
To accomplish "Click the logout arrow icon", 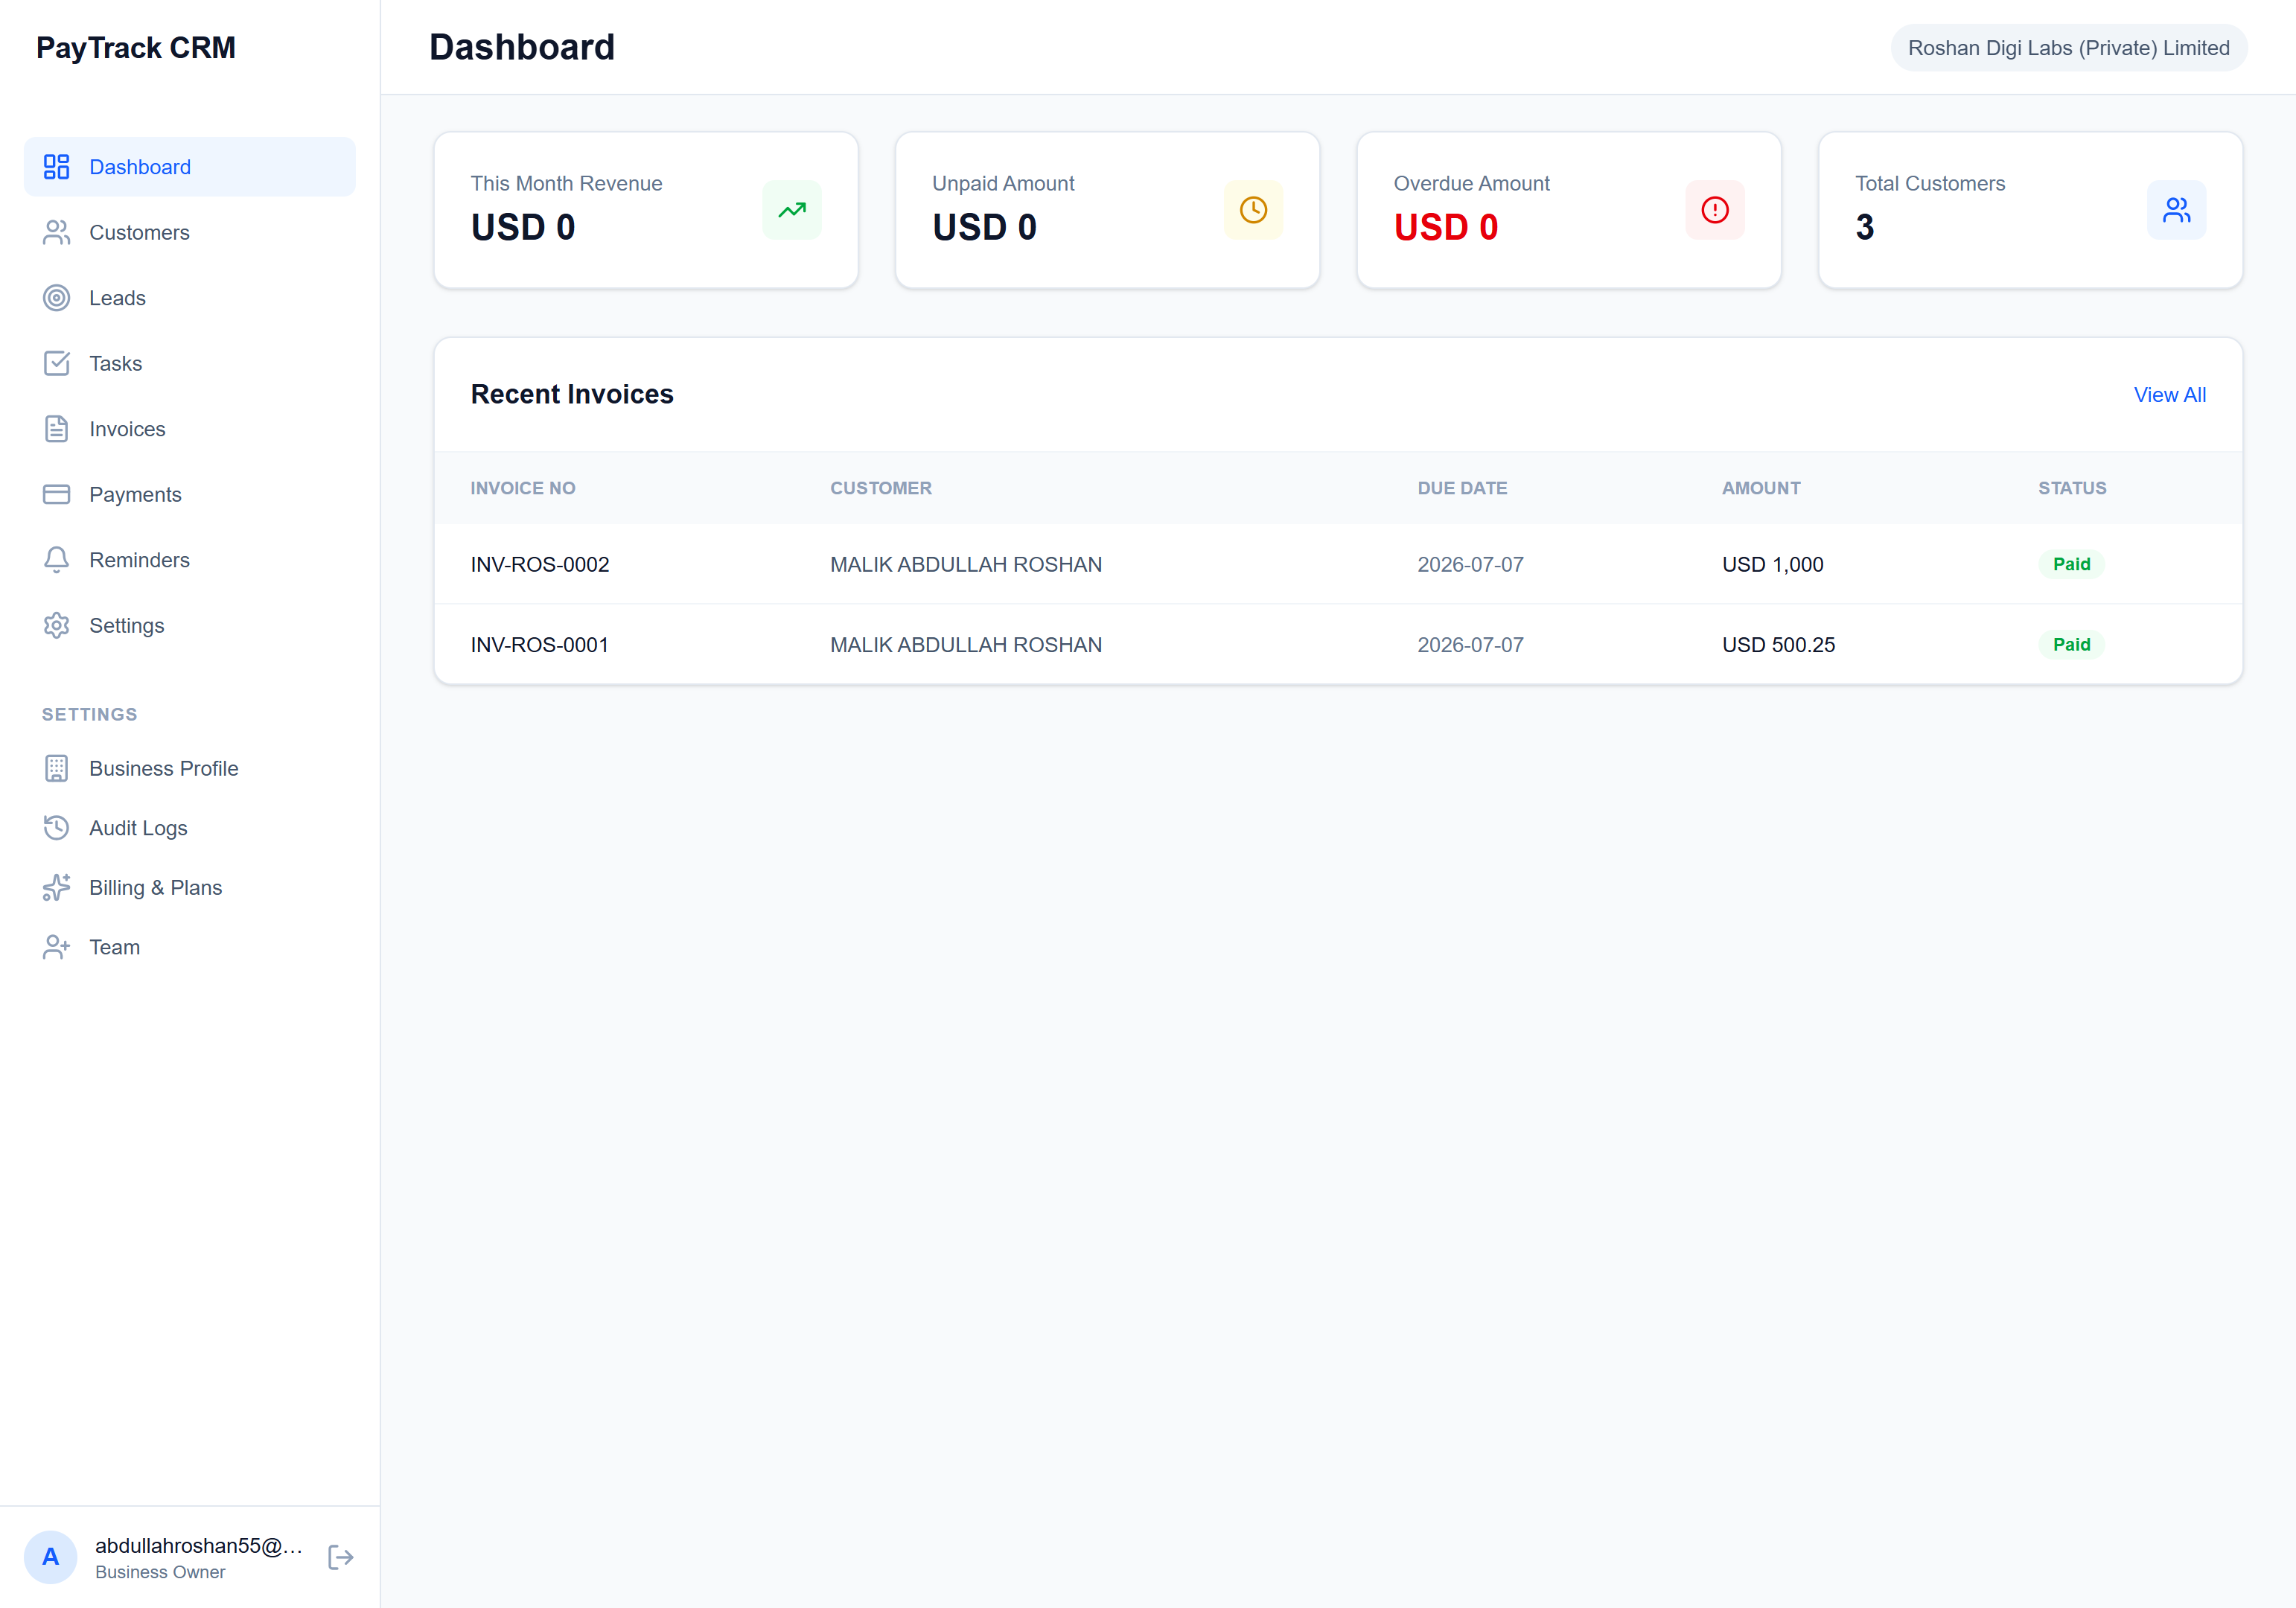I will (x=340, y=1557).
